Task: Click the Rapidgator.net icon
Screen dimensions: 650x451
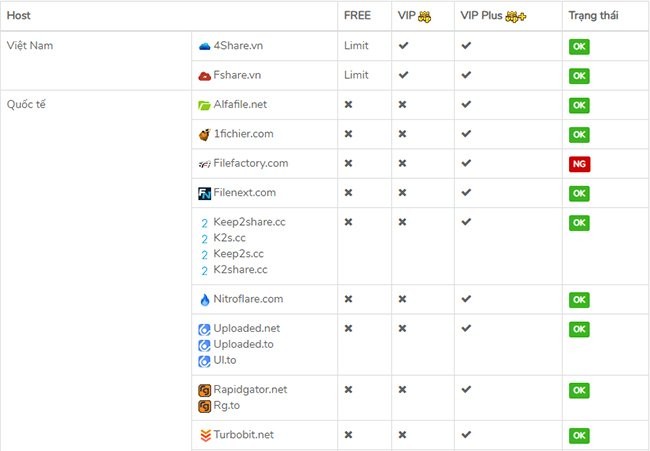Action: [204, 389]
